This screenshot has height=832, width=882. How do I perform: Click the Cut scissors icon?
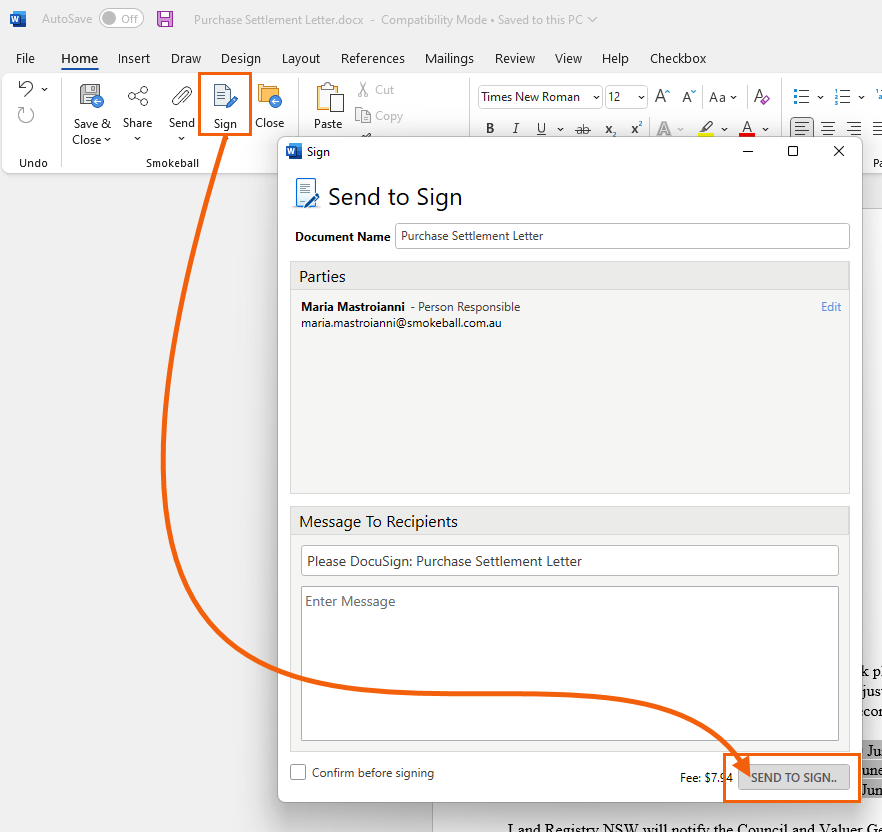point(363,89)
